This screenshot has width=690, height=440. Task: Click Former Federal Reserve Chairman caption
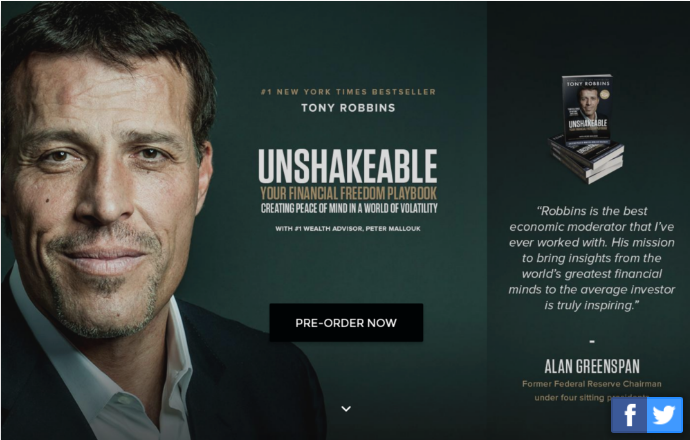point(591,384)
